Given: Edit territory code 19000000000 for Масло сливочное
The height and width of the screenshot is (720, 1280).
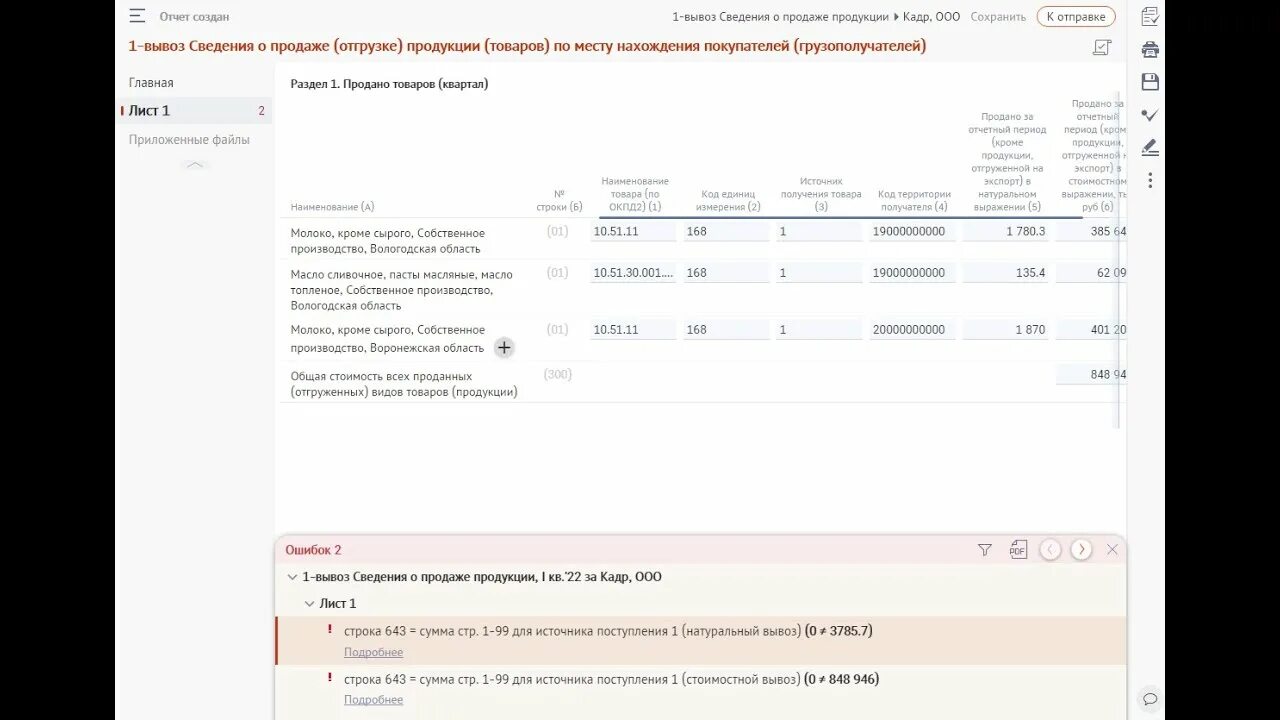Looking at the screenshot, I should (x=912, y=273).
